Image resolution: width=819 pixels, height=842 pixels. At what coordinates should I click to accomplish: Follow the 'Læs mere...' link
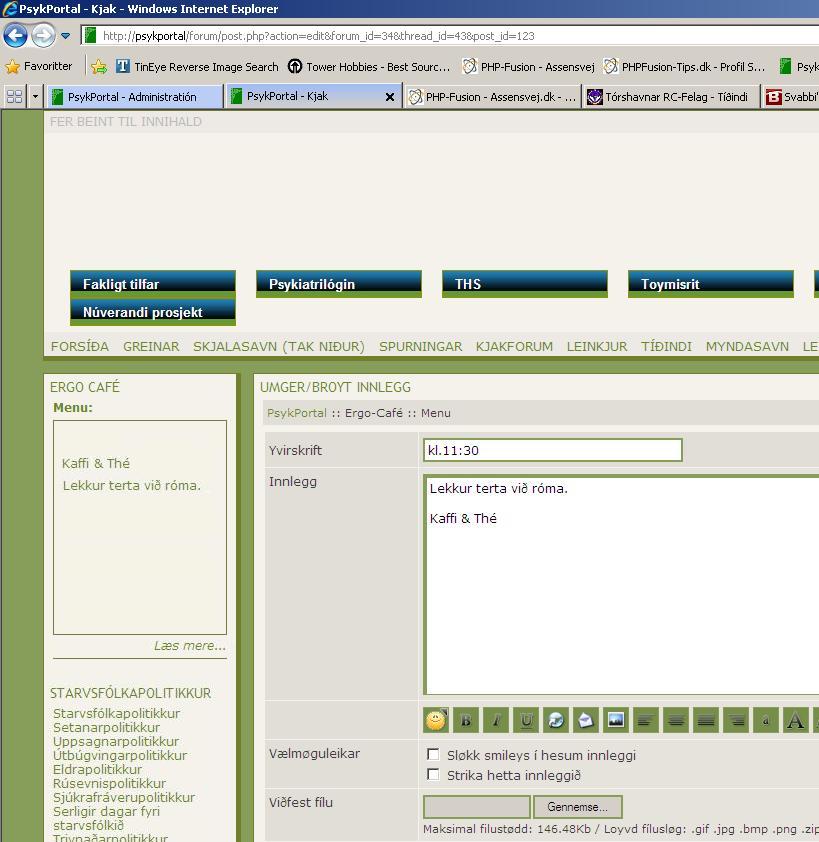point(190,646)
